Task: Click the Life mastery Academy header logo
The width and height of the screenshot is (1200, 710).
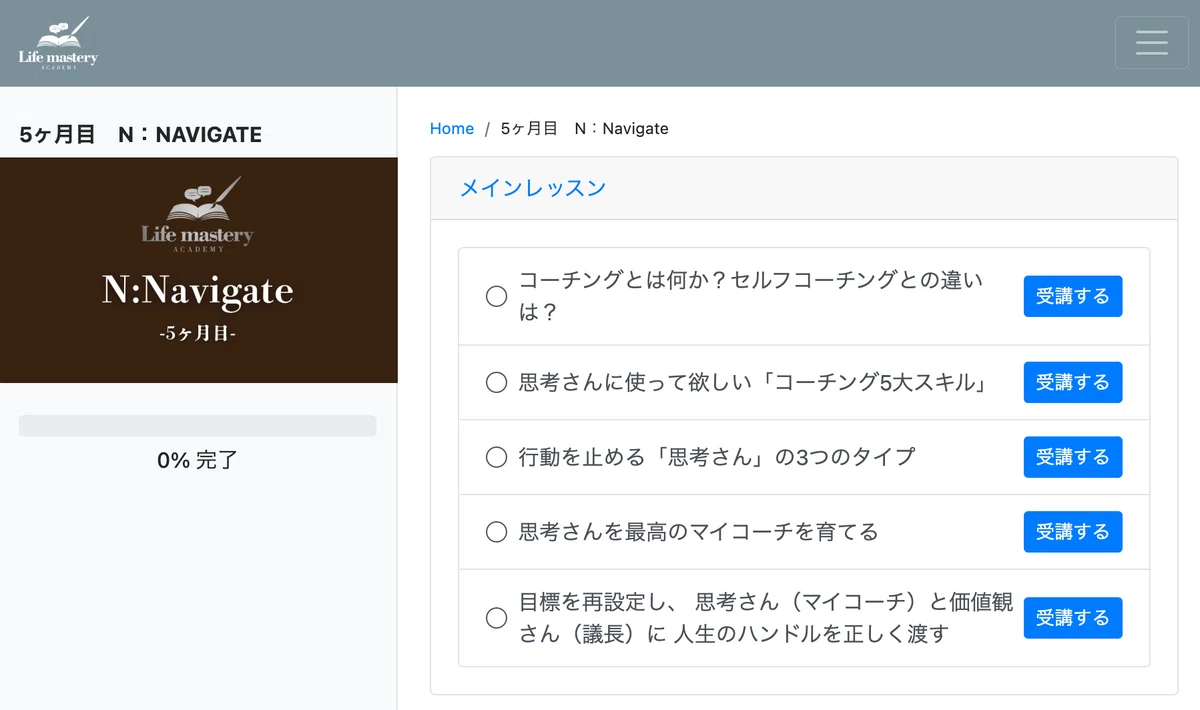Action: (58, 43)
